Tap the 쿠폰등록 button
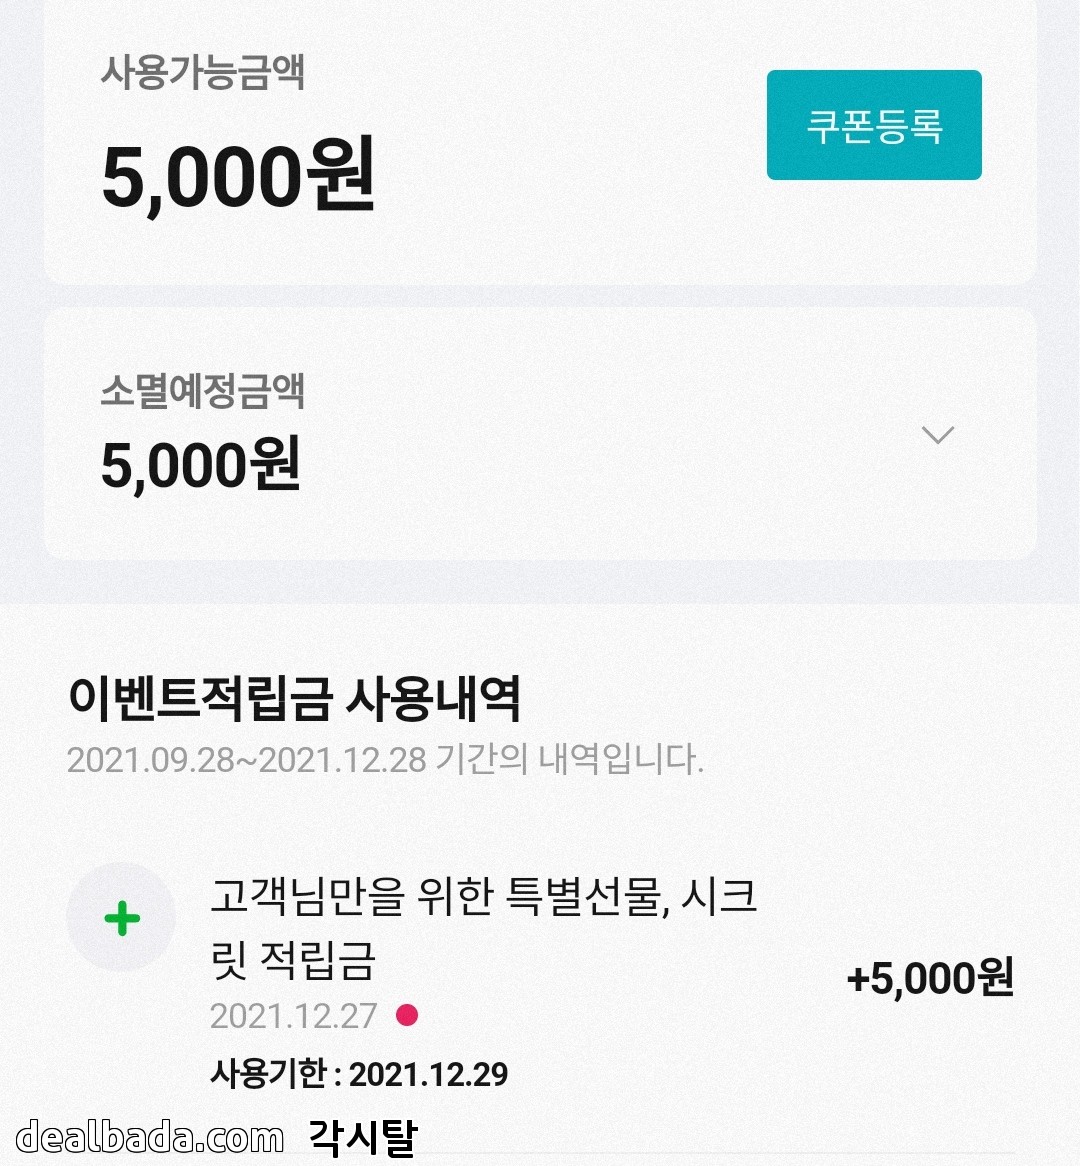 tap(874, 125)
